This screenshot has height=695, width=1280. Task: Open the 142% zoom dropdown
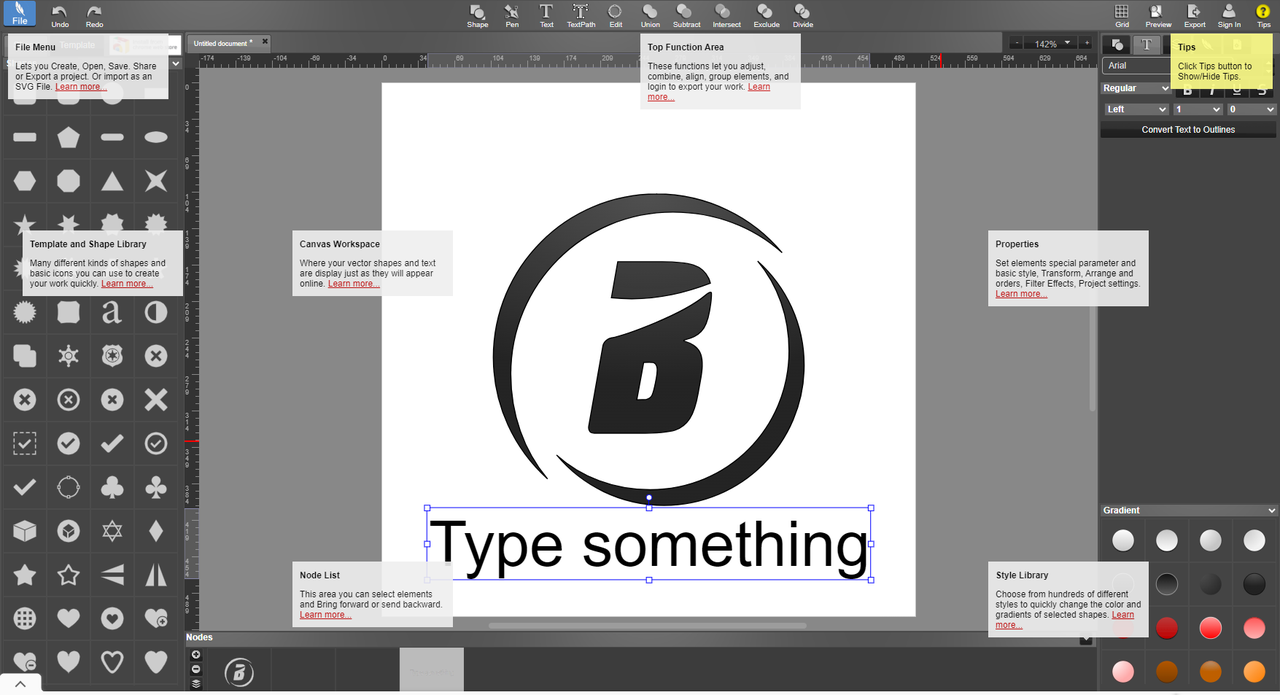click(x=1050, y=43)
